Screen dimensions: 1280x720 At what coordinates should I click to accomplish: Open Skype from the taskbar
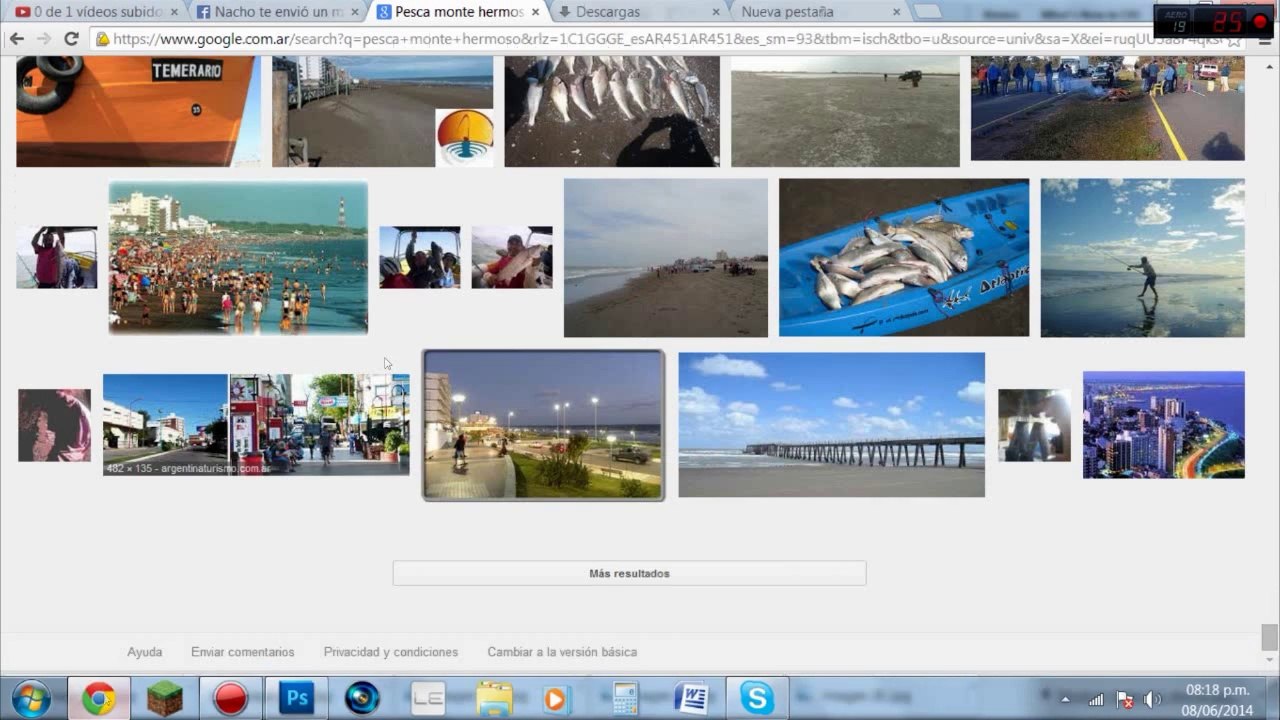point(757,698)
